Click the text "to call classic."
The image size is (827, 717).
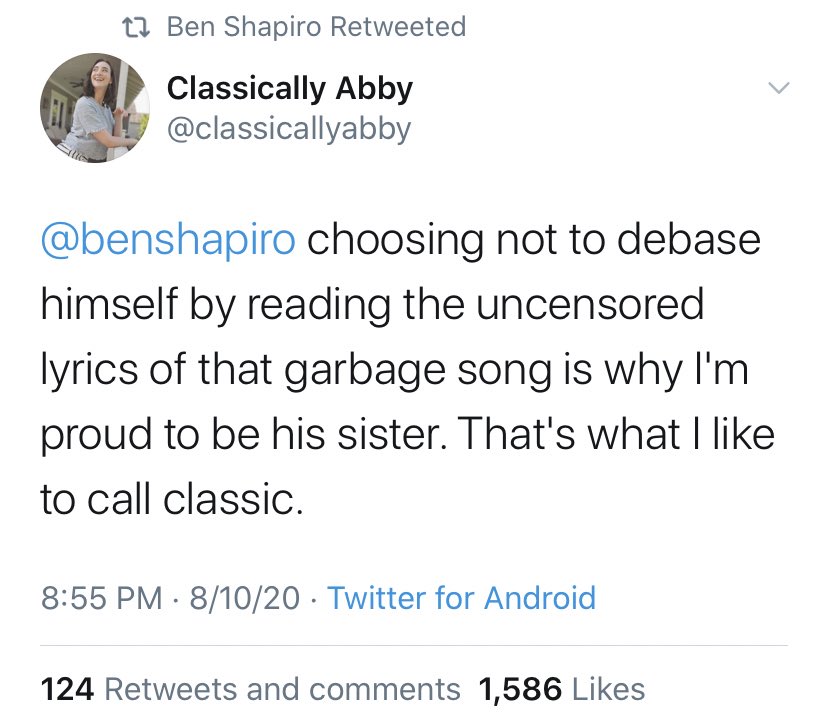click(x=171, y=499)
